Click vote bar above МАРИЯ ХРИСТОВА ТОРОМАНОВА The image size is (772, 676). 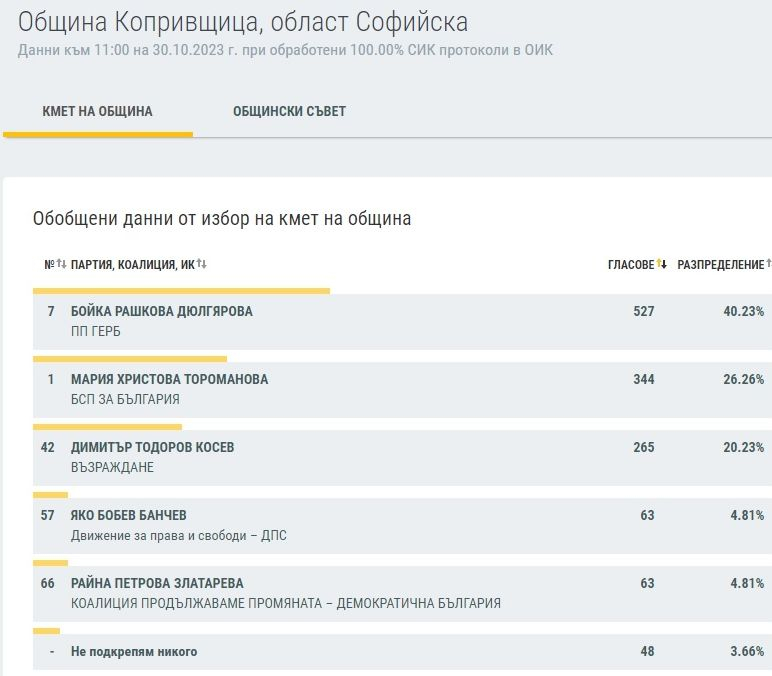[130, 359]
